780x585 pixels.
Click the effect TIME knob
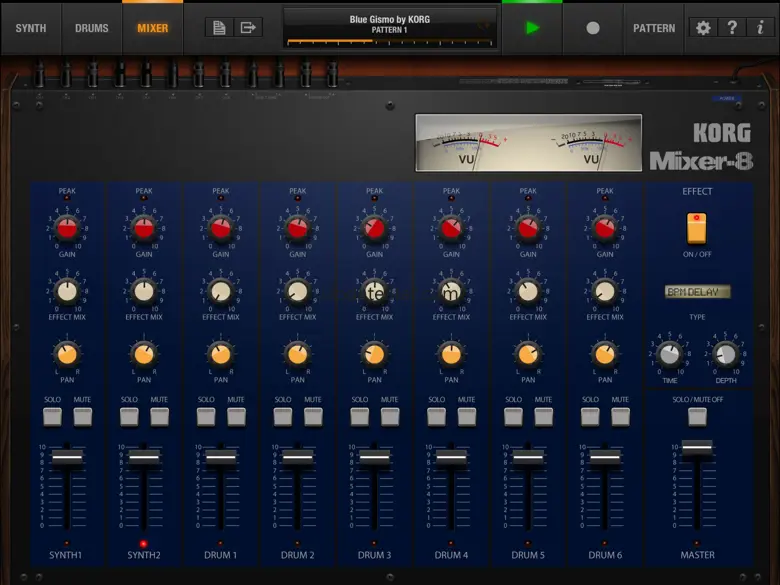[669, 354]
